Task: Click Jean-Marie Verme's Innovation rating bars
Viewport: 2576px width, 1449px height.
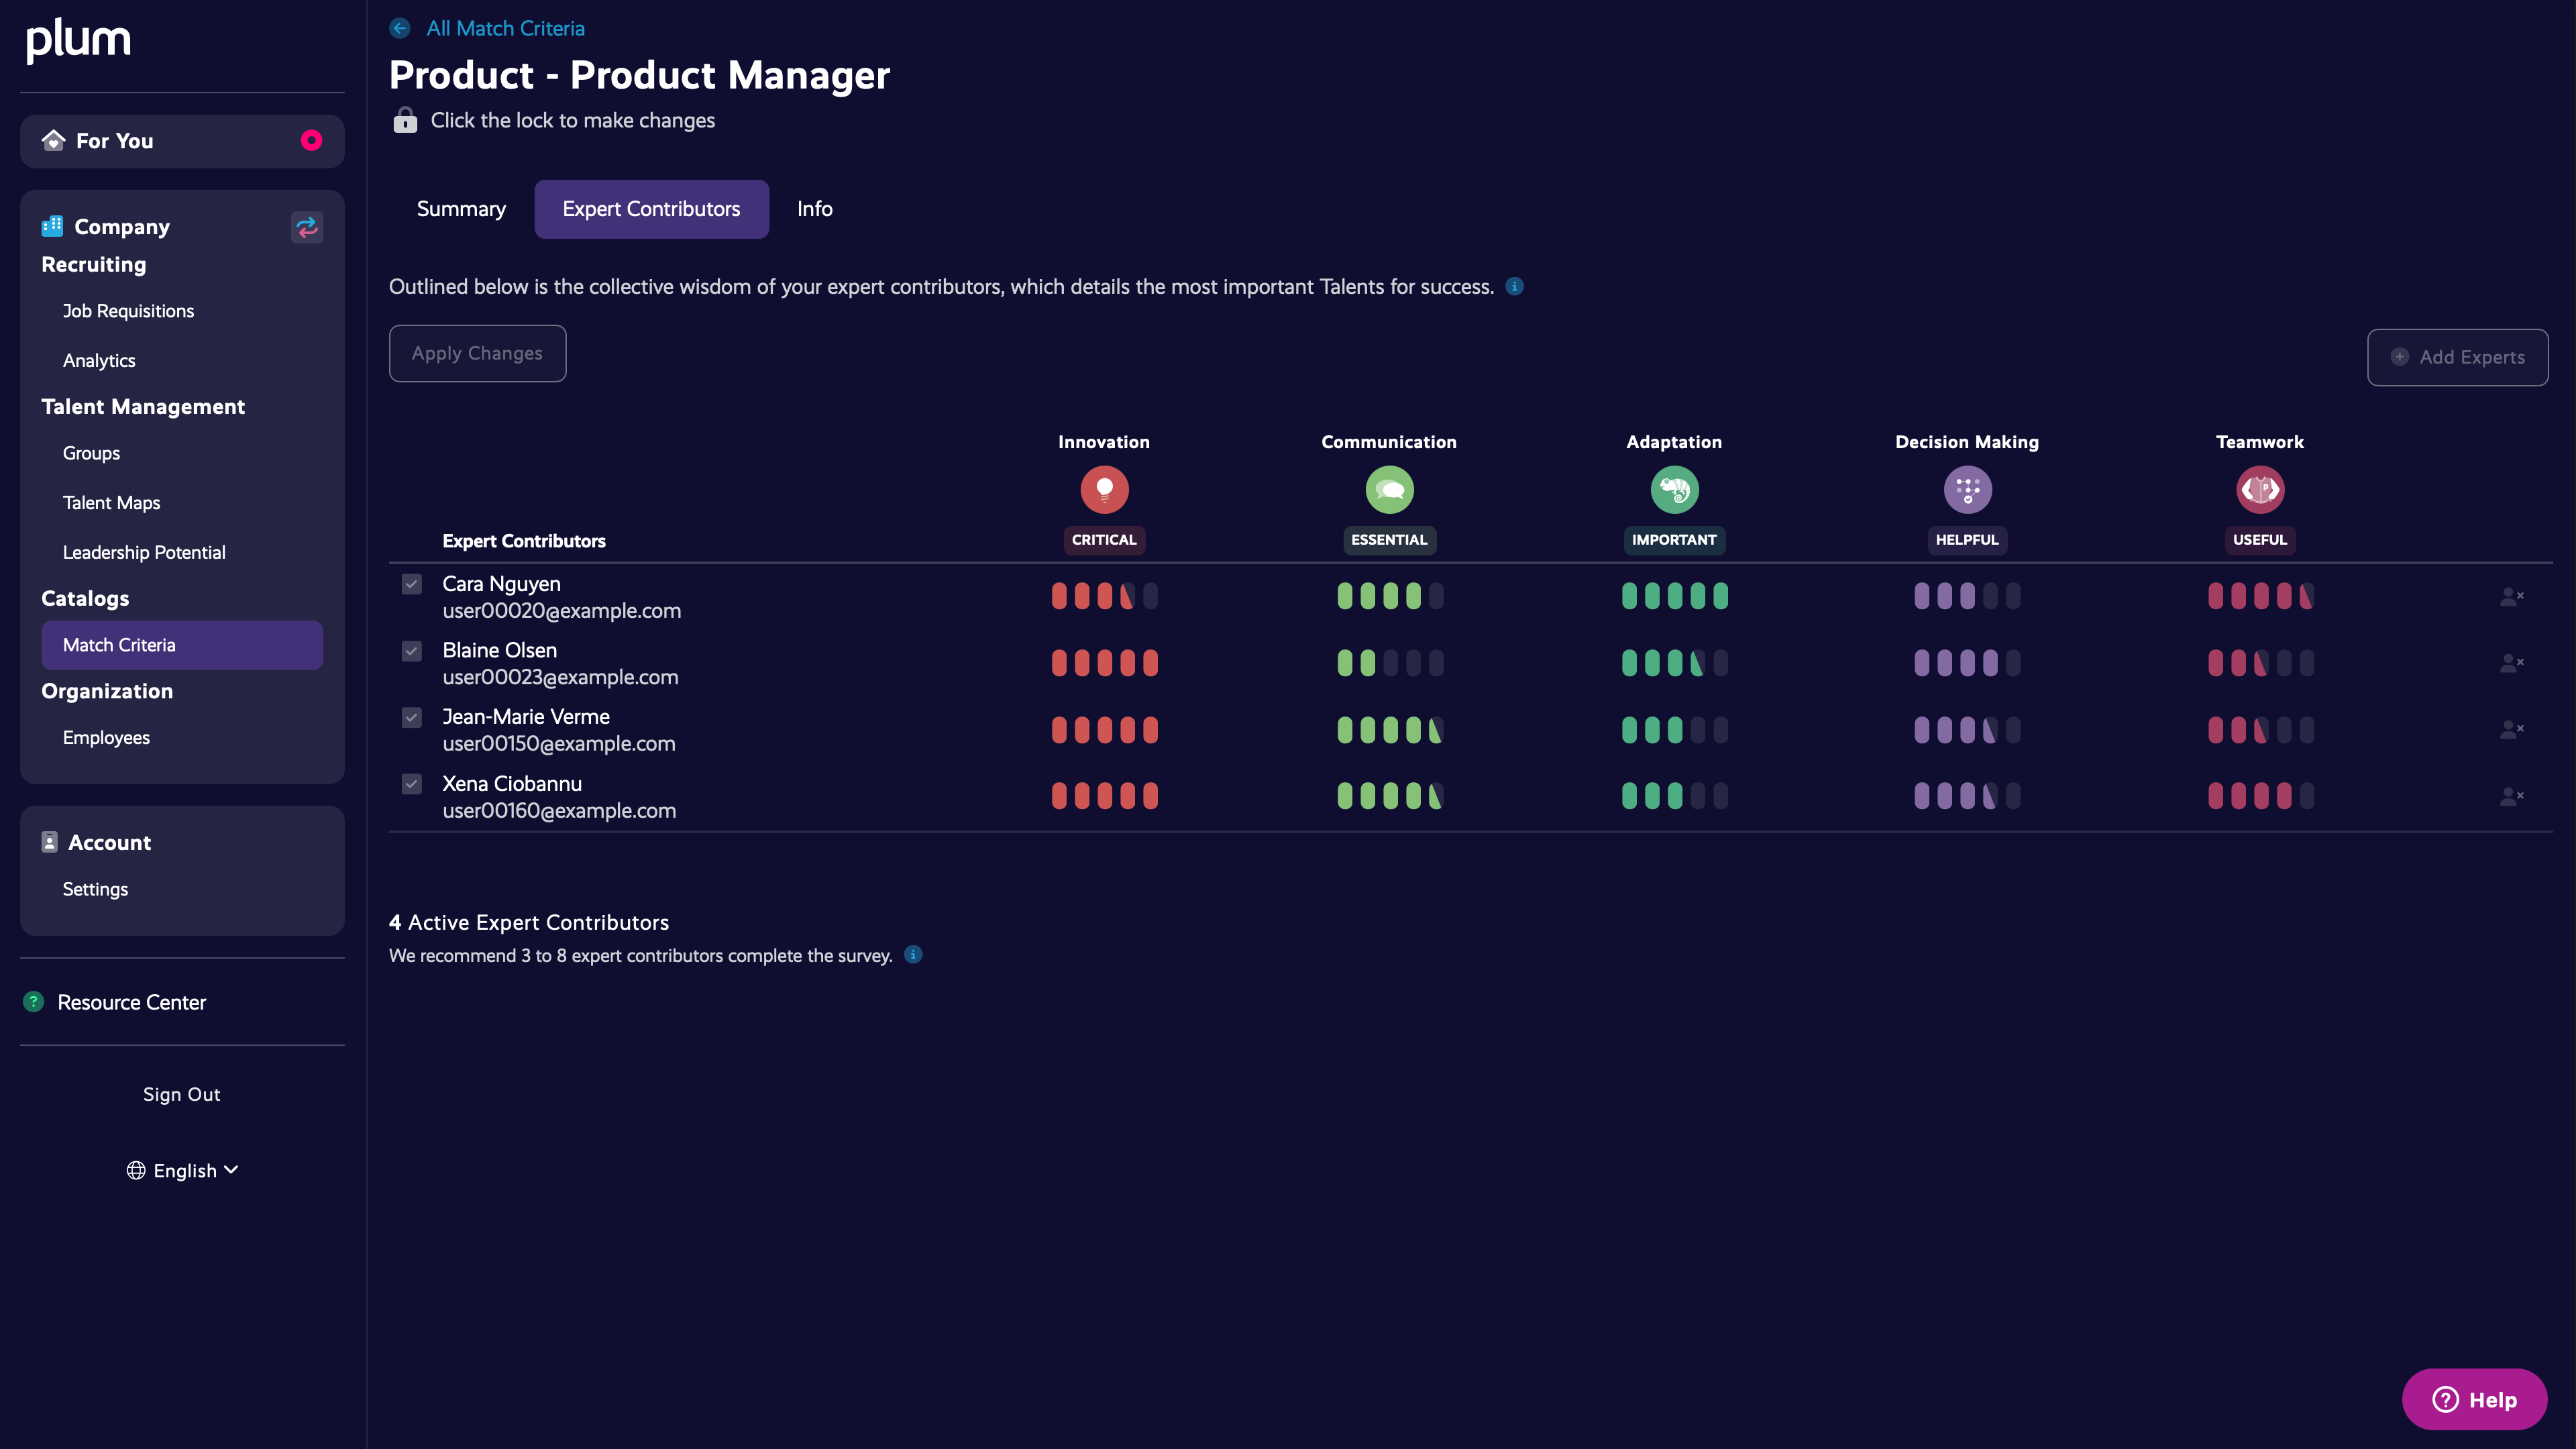Action: [x=1104, y=730]
